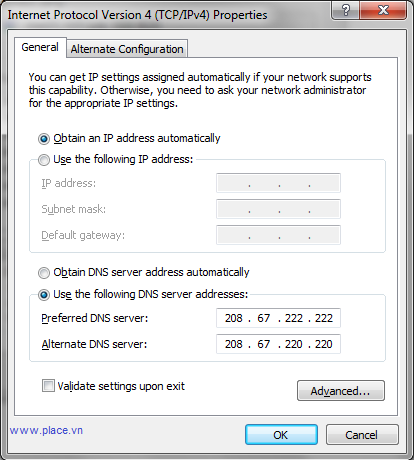This screenshot has width=416, height=460.
Task: Enable Validate settings upon exit checkbox
Action: point(48,386)
